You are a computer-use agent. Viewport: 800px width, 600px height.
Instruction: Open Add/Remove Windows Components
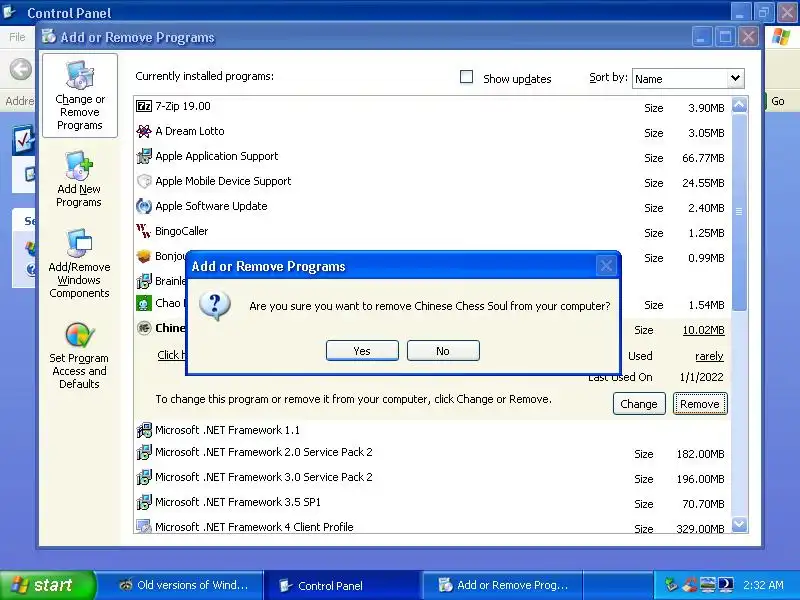coord(79,264)
